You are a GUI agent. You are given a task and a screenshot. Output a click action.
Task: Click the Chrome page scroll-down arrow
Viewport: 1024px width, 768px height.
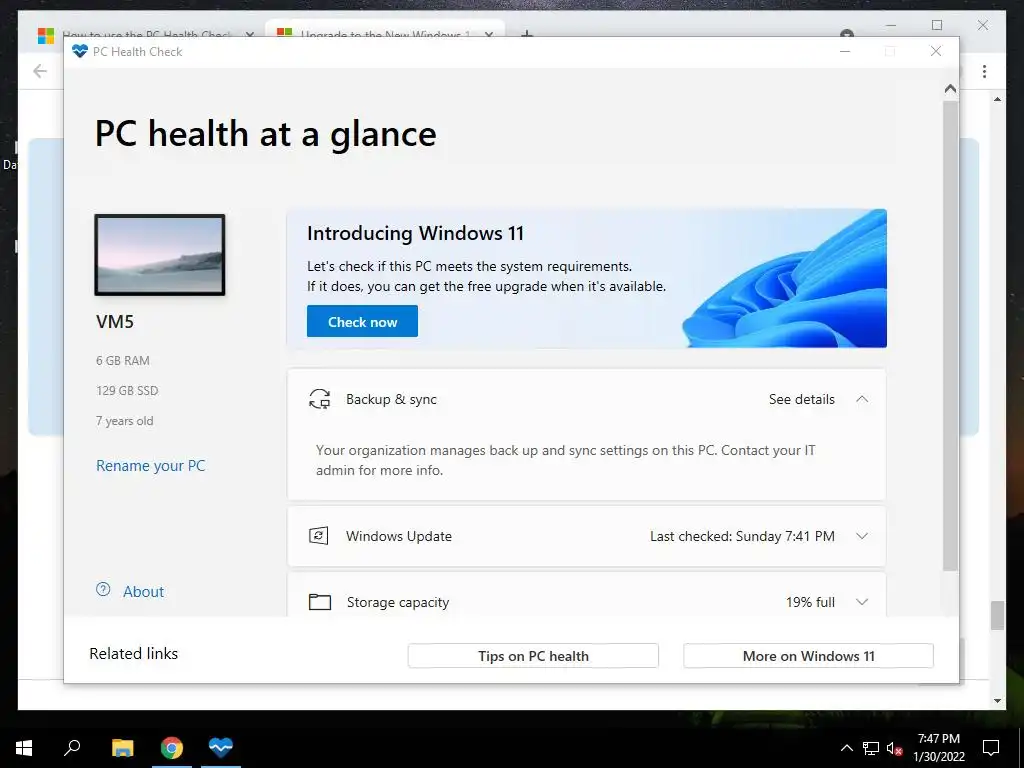[x=997, y=701]
